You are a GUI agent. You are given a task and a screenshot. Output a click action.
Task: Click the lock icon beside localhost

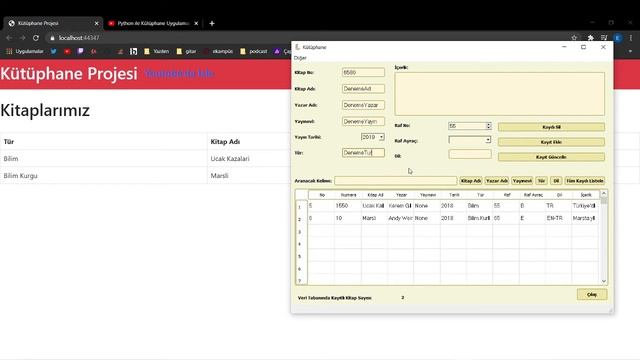coord(52,38)
